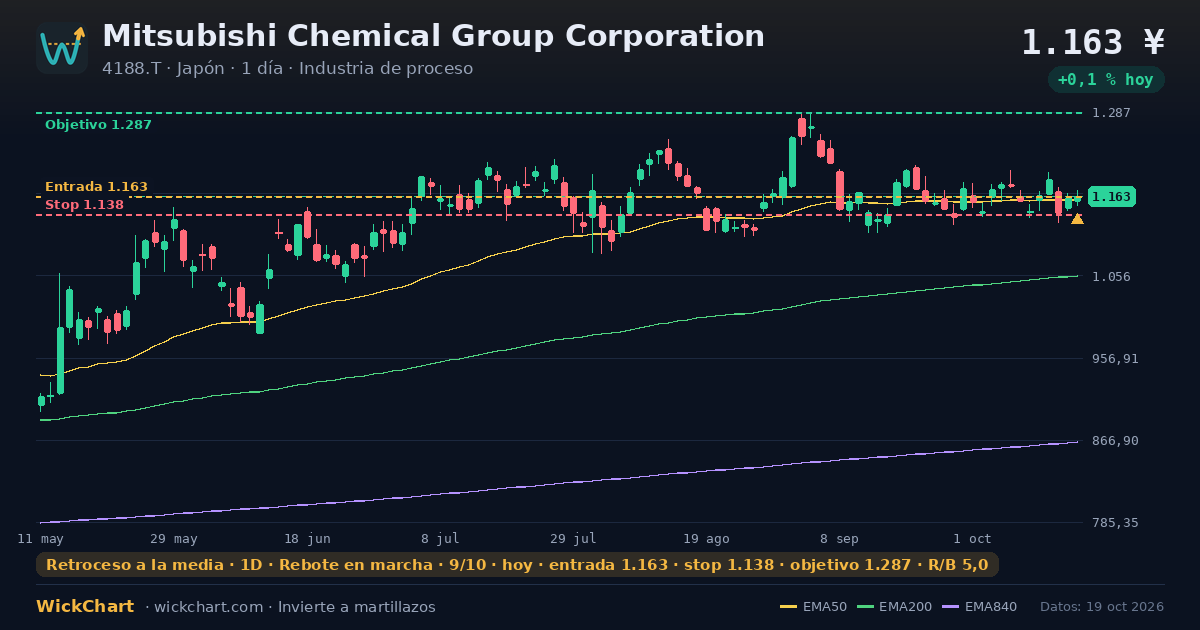The width and height of the screenshot is (1200, 630).
Task: Click the large price 1.163 ¥
Action: [1093, 42]
